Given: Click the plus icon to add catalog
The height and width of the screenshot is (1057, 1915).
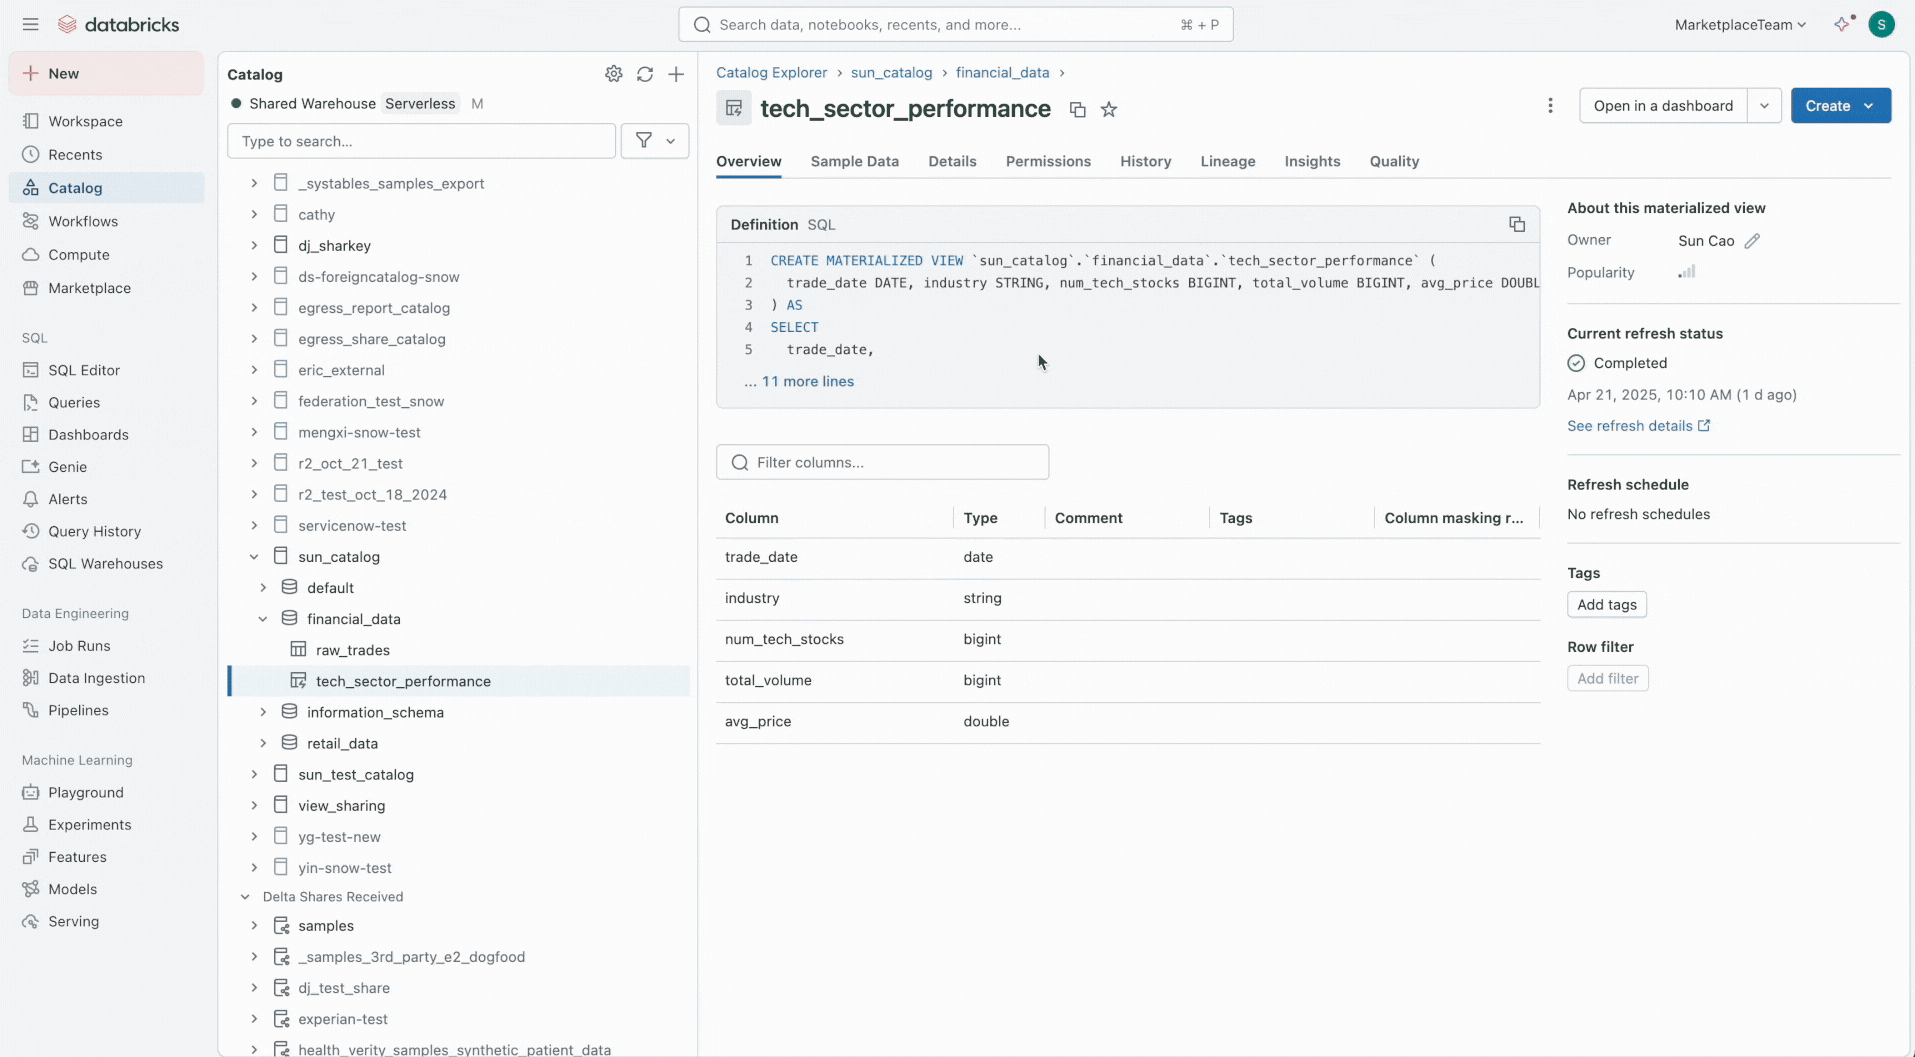Looking at the screenshot, I should tap(676, 74).
